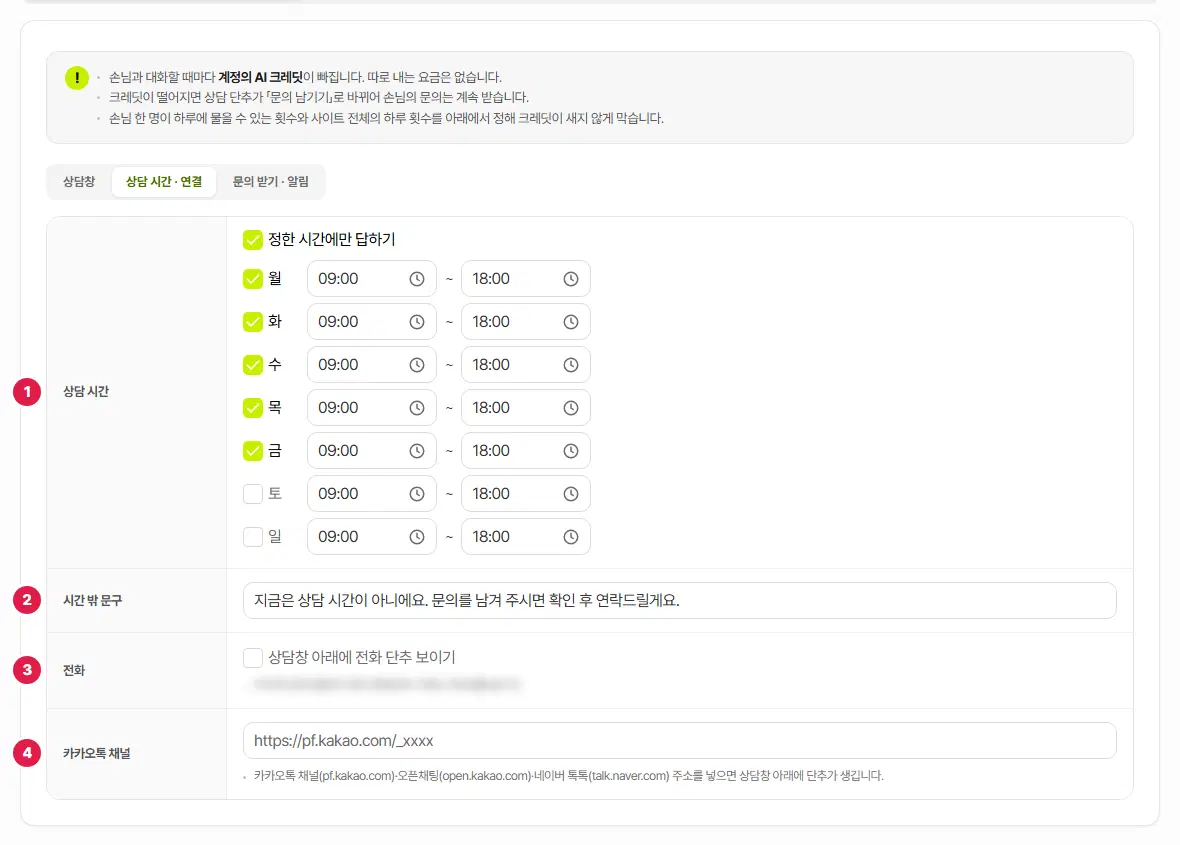Disable the 월 day checkbox

(253, 279)
